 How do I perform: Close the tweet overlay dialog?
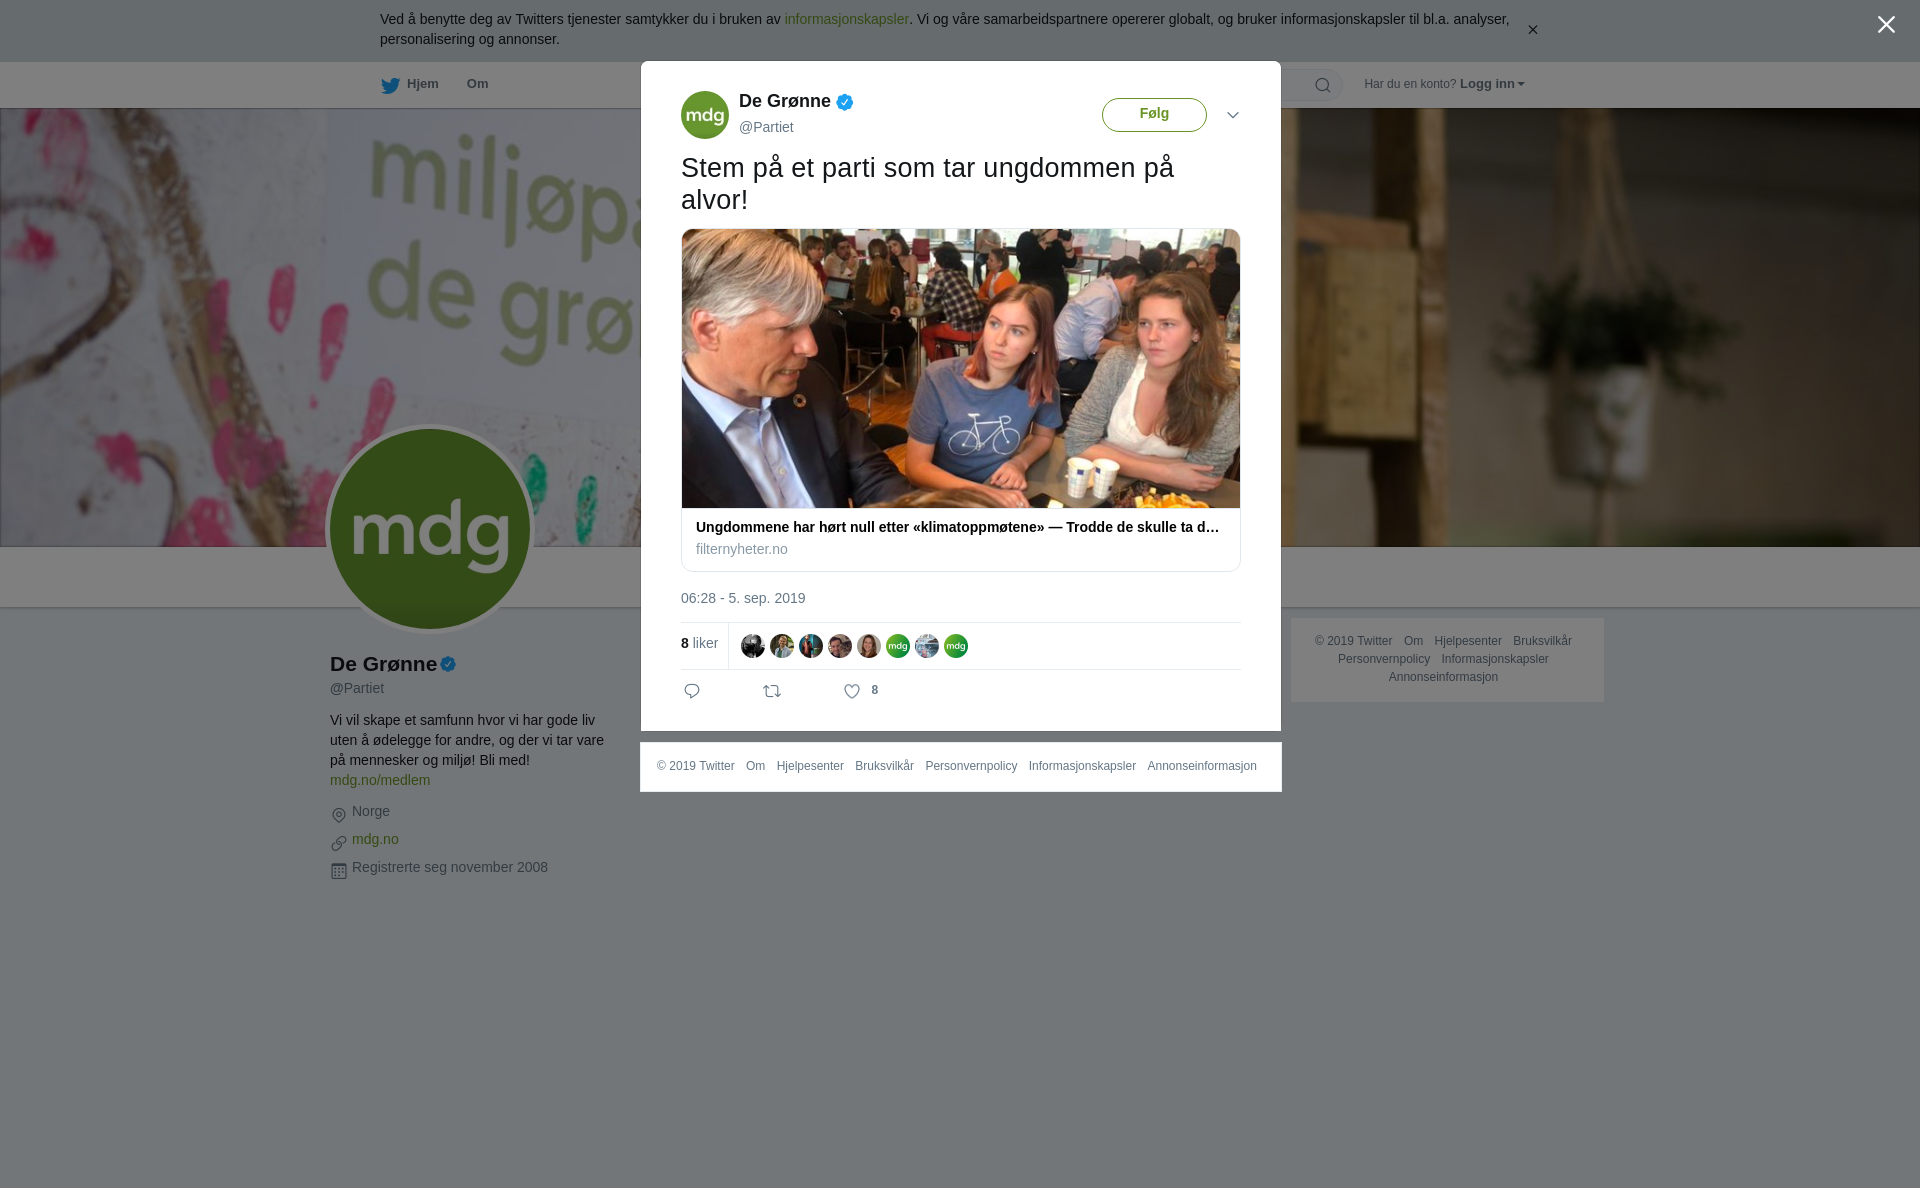tap(1886, 25)
